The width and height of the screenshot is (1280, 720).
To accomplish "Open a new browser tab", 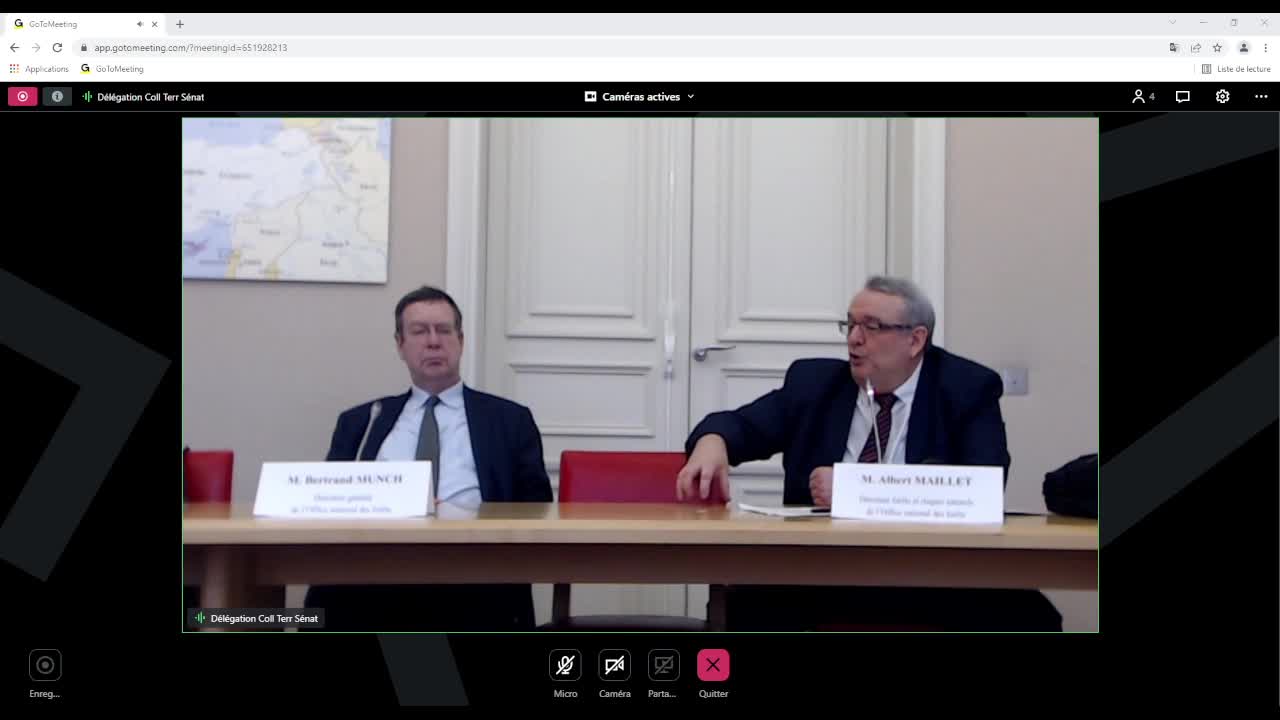I will (180, 24).
